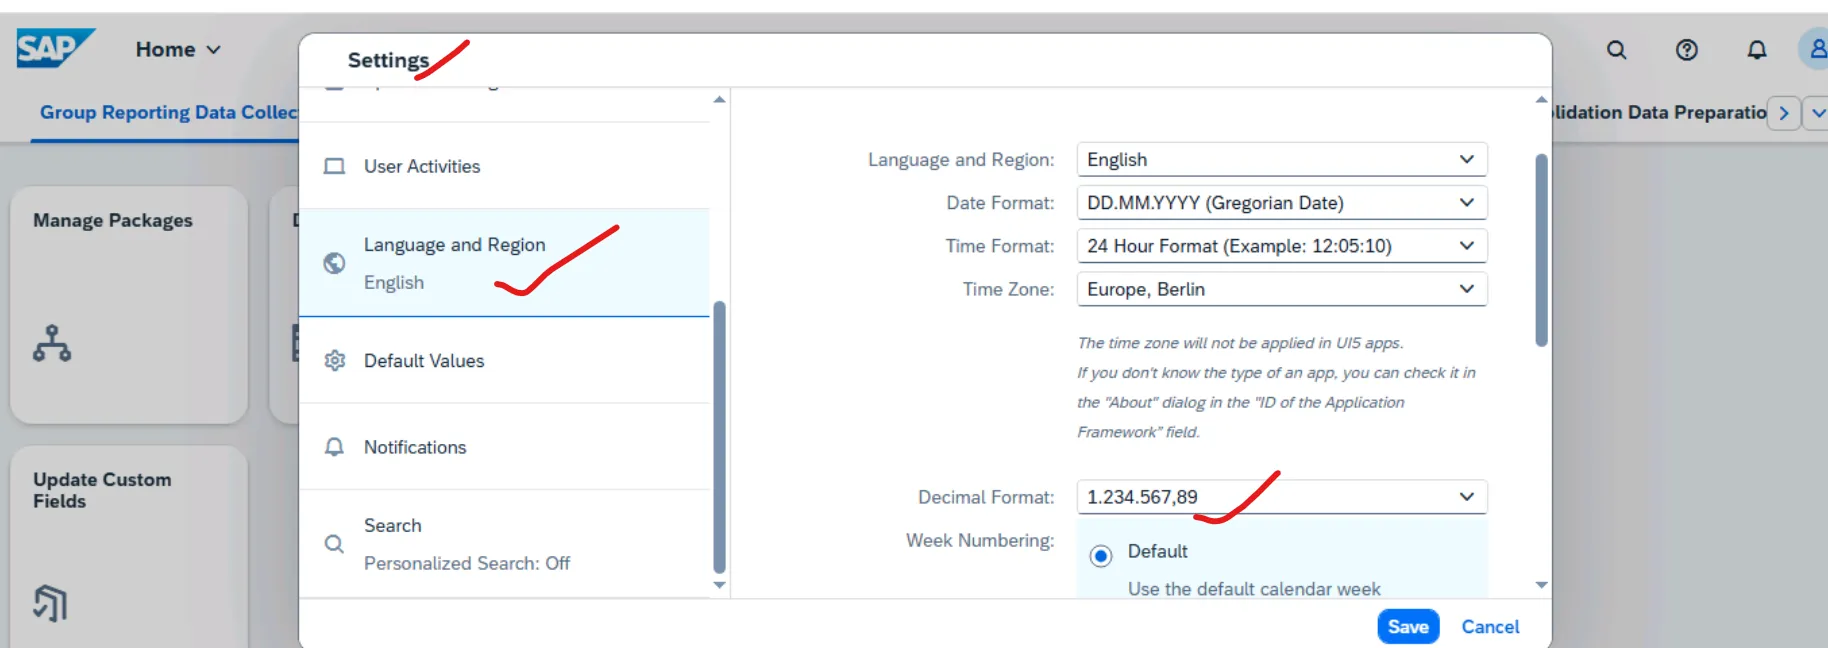This screenshot has width=1828, height=648.
Task: Open the Date Format dropdown
Action: (1466, 203)
